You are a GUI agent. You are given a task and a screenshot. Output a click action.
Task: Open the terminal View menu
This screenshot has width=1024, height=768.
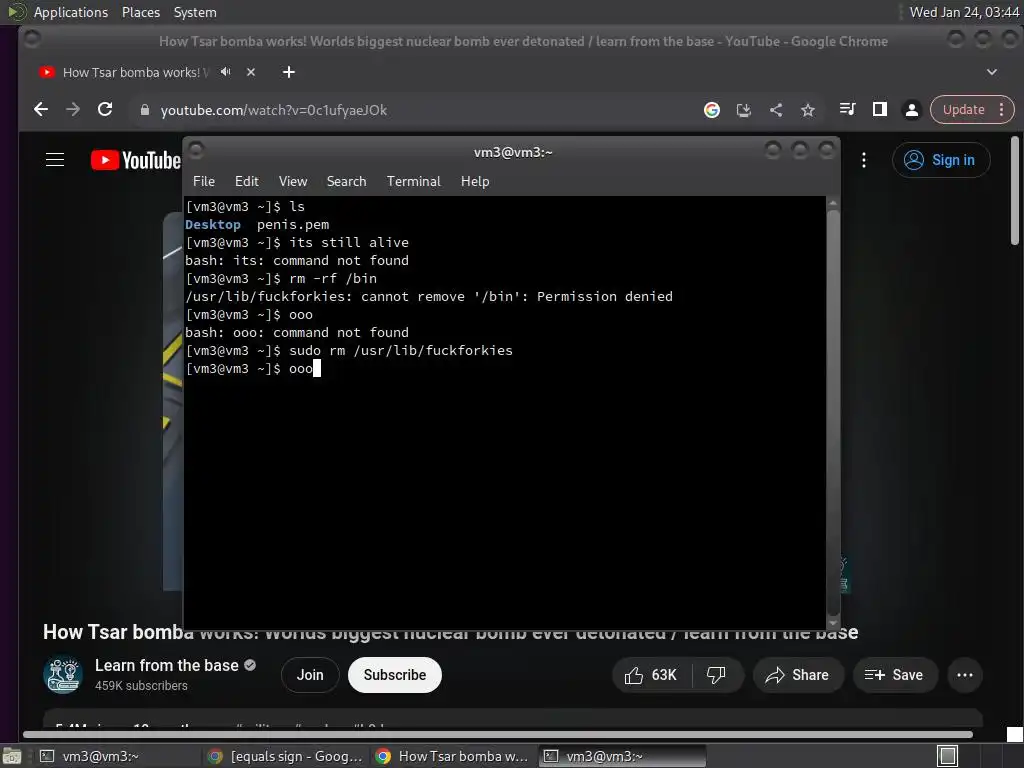pyautogui.click(x=293, y=181)
